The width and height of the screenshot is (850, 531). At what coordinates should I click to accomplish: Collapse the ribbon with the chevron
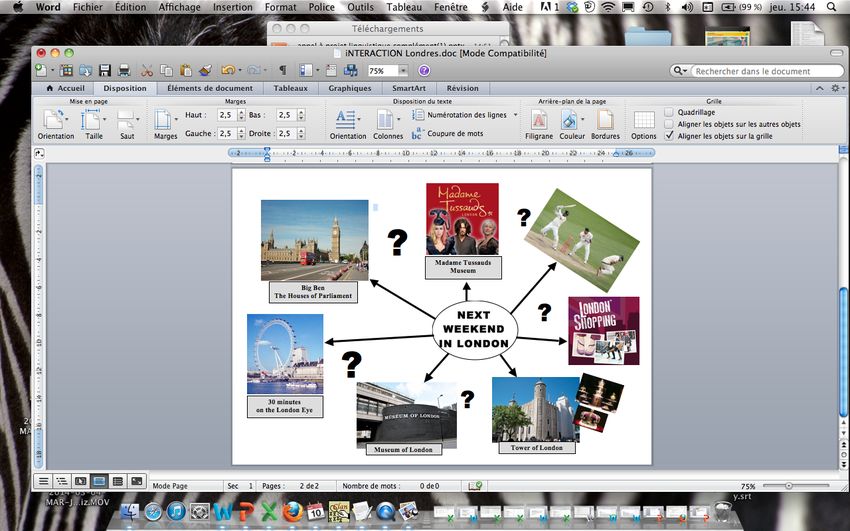820,88
